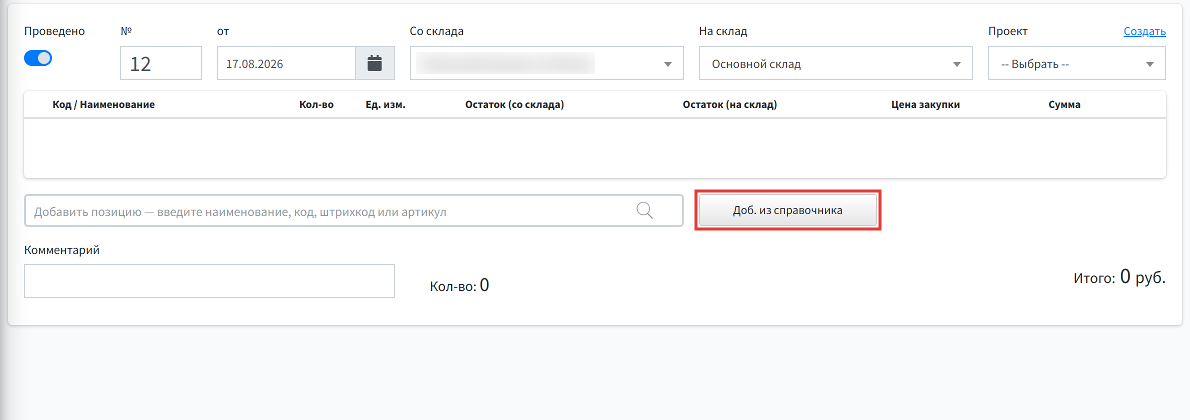Open the На склад dropdown

click(x=836, y=63)
